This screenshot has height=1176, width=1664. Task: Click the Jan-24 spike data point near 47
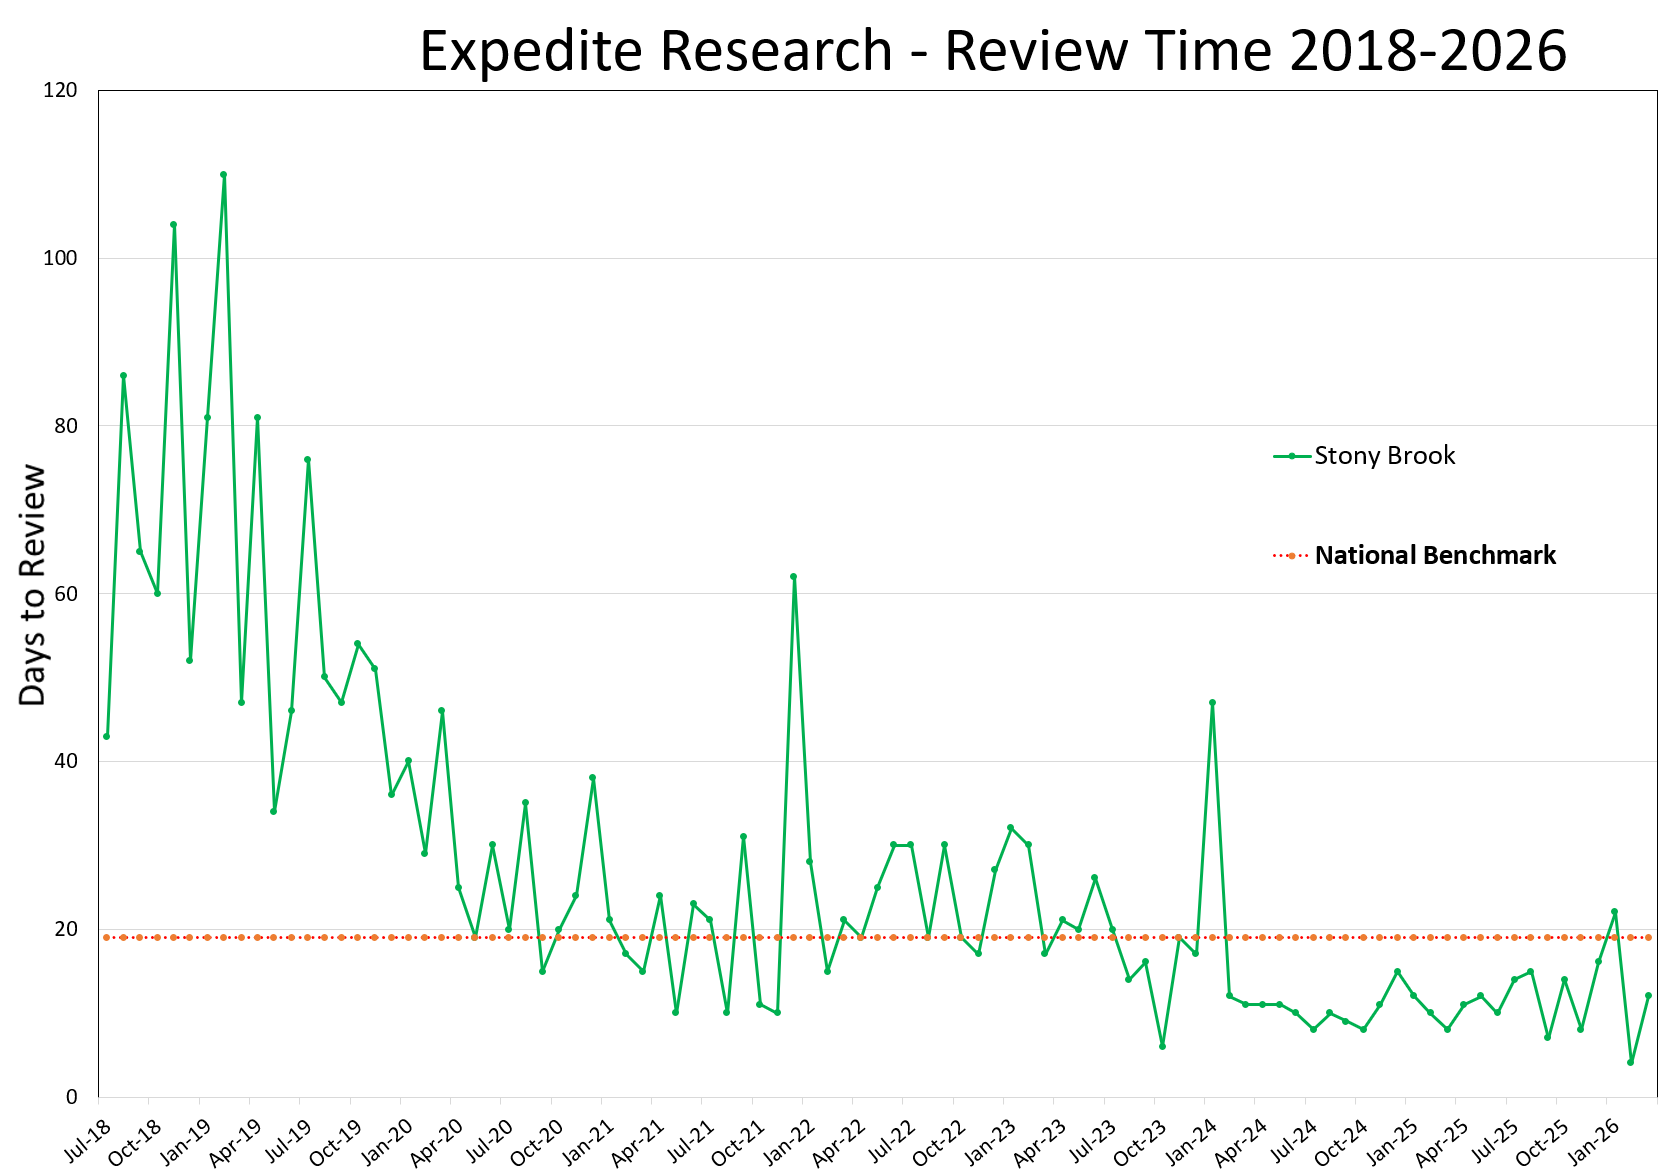1210,702
